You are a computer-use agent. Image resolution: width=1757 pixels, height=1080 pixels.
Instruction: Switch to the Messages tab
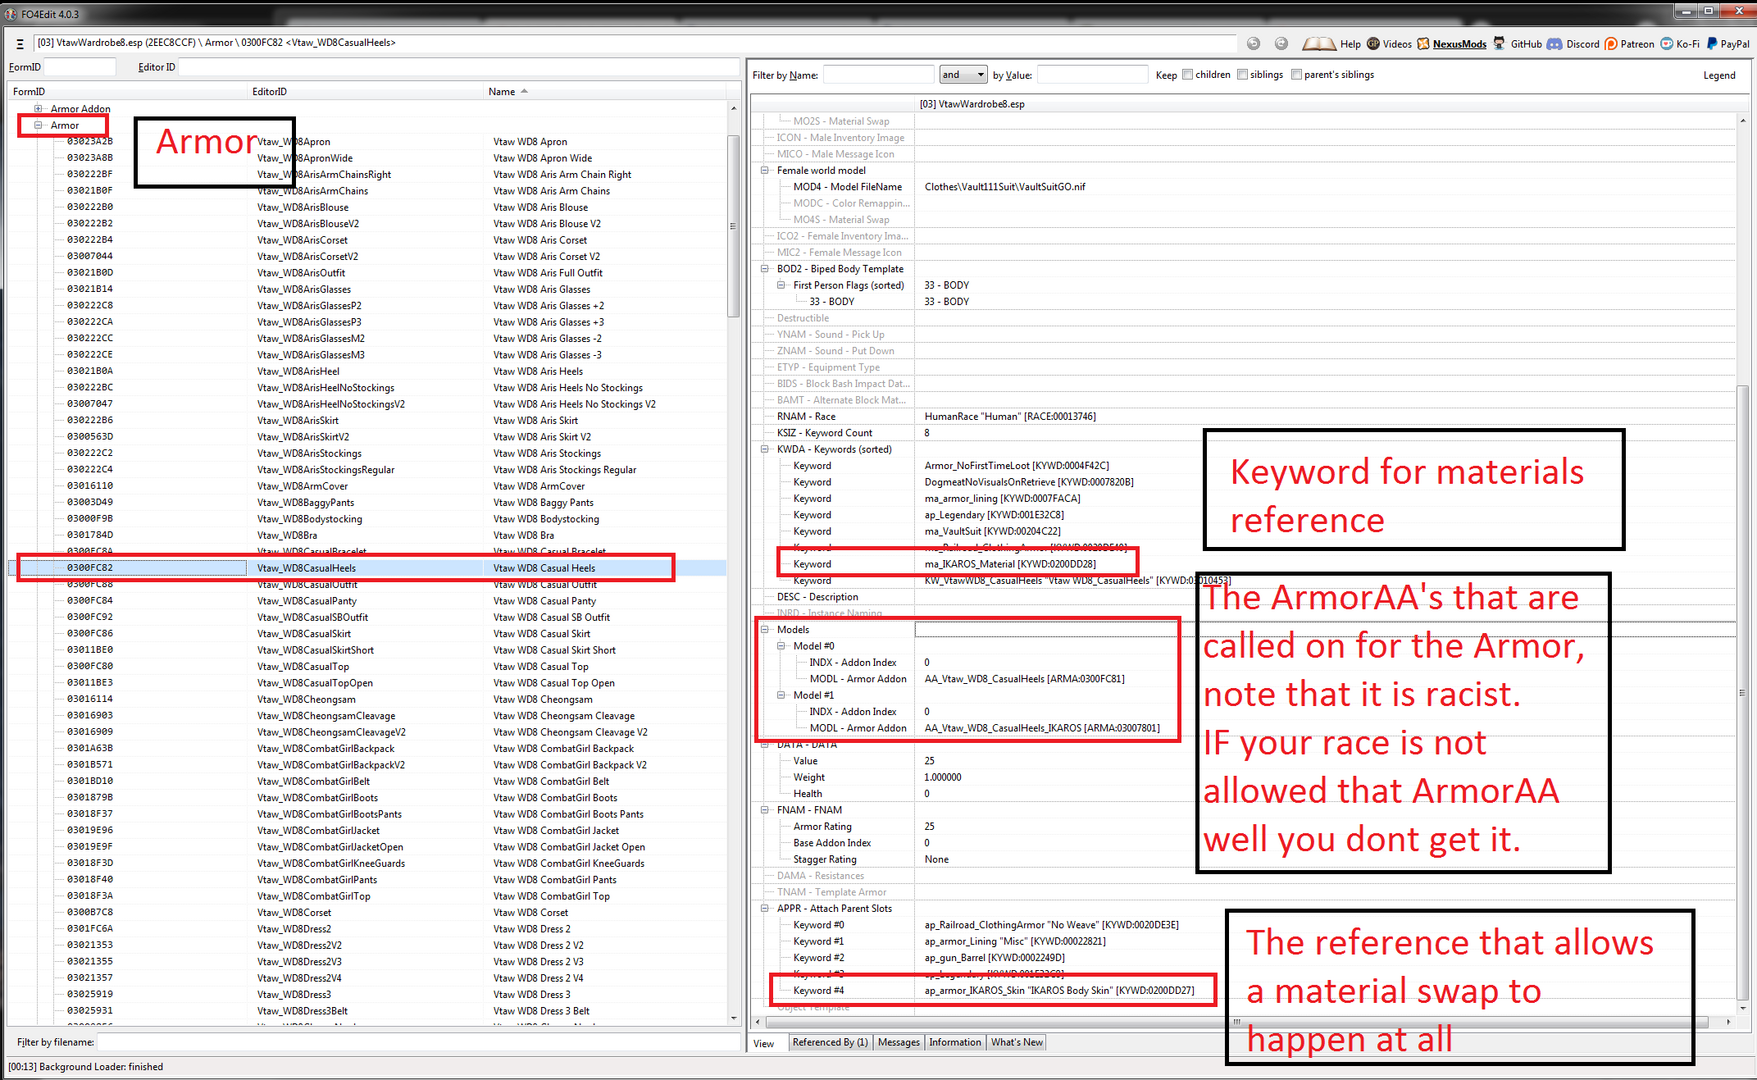(899, 1042)
